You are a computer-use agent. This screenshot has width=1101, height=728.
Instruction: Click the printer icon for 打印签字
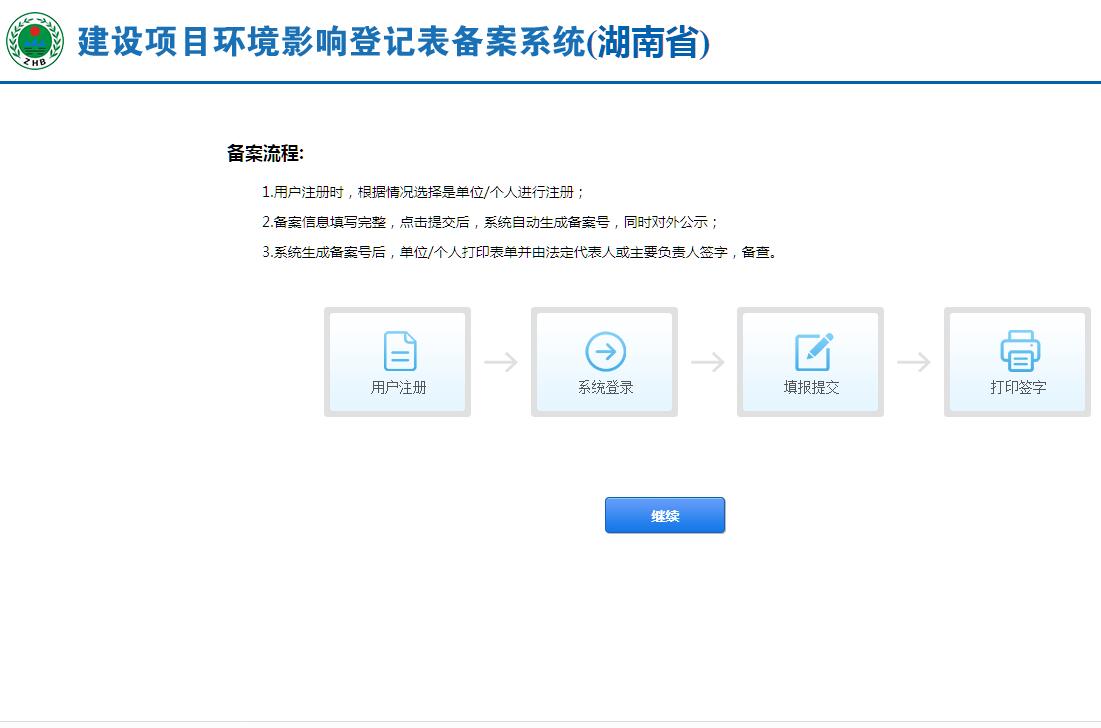point(1019,351)
